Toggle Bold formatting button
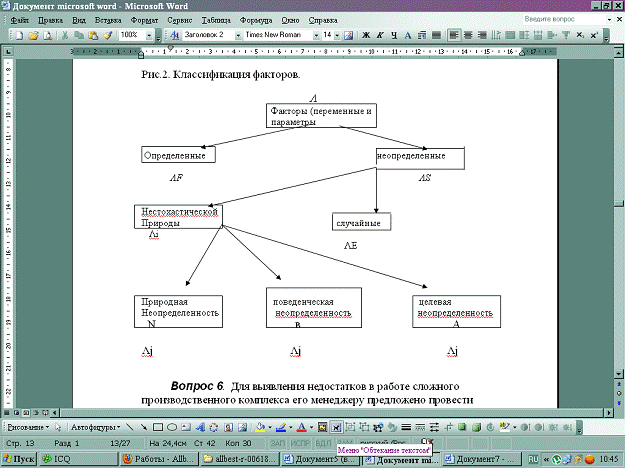The height and width of the screenshot is (468, 625). [x=365, y=35]
